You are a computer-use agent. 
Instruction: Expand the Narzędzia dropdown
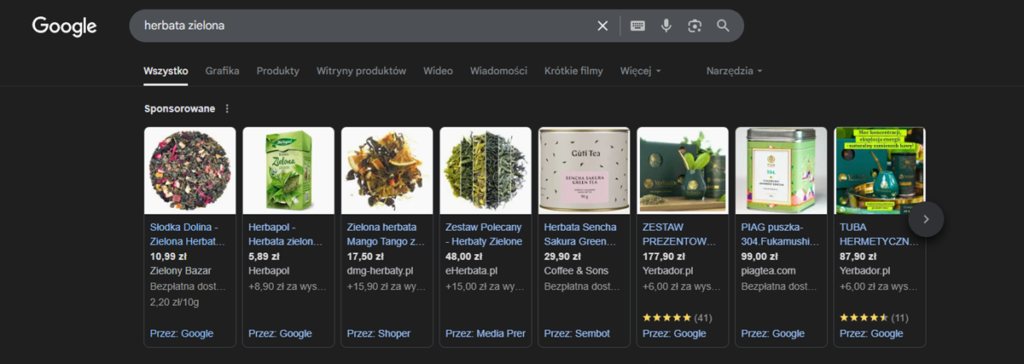(734, 71)
